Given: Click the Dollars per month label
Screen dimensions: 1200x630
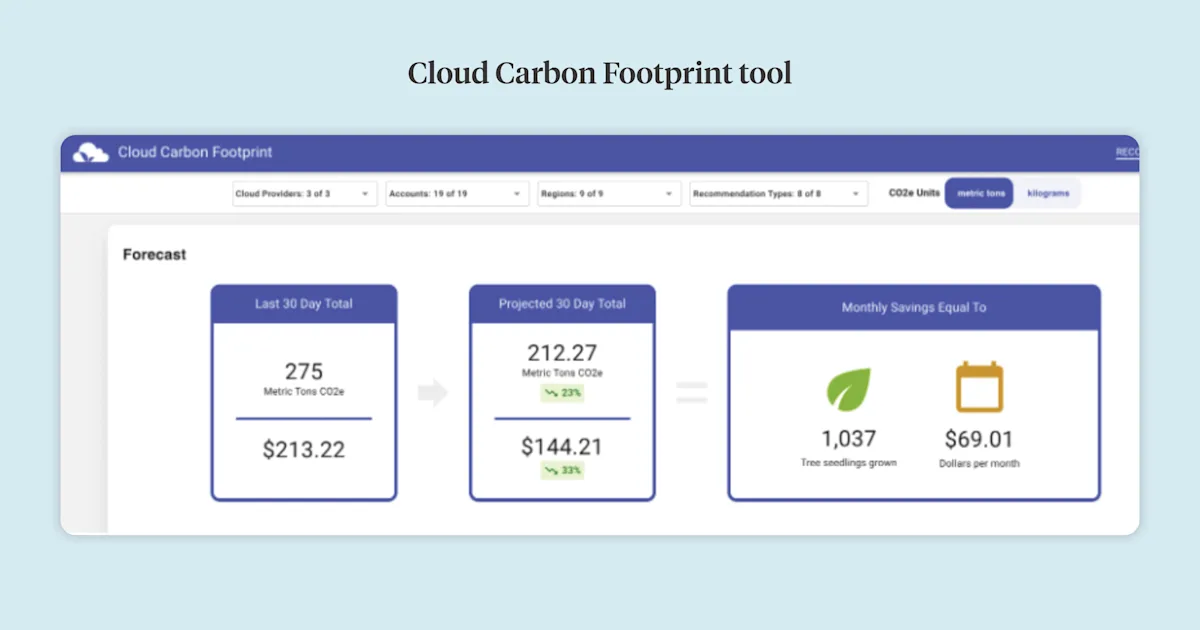Looking at the screenshot, I should 979,463.
